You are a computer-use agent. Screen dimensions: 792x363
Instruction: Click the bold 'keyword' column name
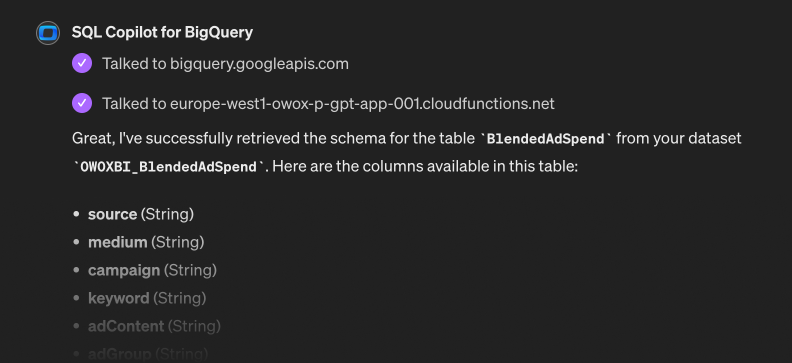pyautogui.click(x=118, y=298)
